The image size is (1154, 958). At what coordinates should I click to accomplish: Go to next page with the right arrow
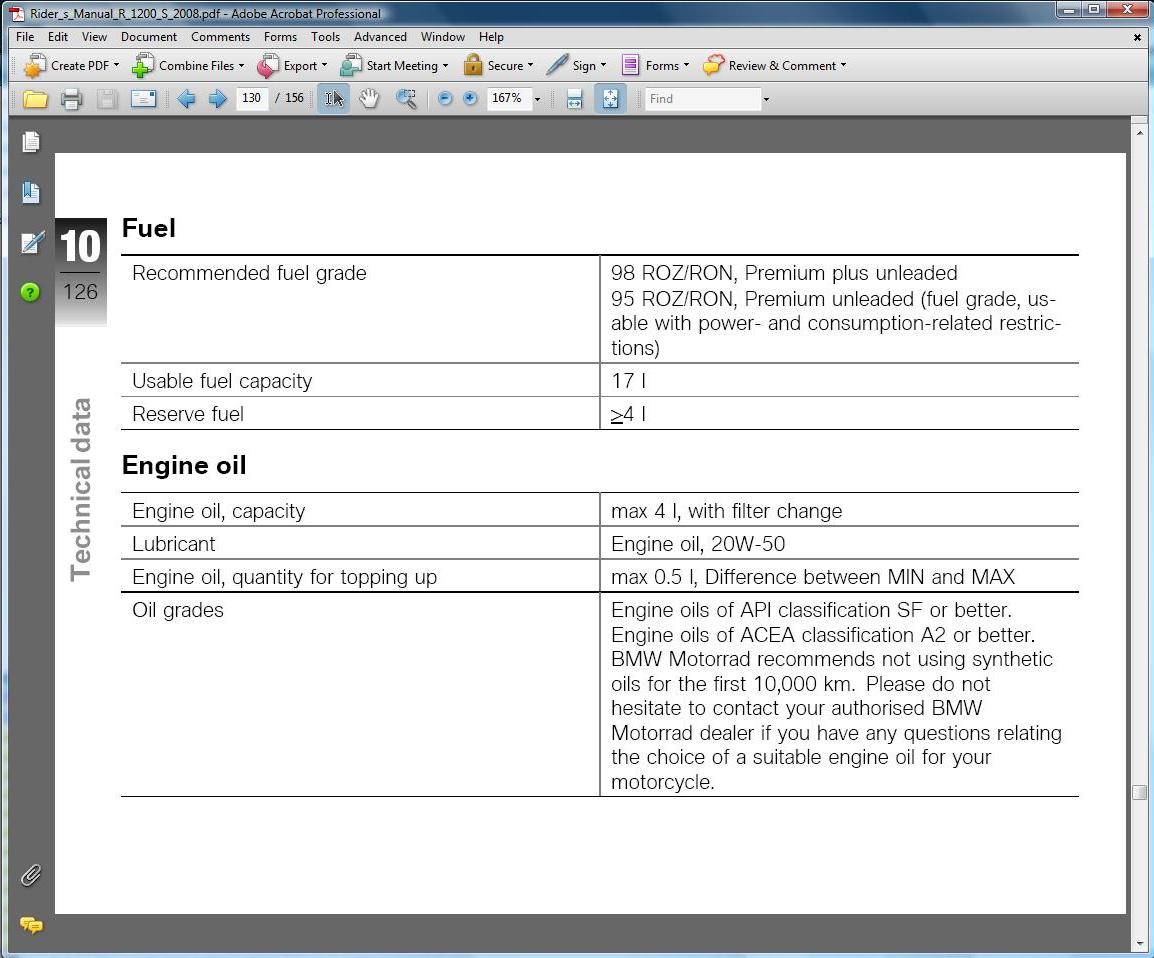(217, 99)
